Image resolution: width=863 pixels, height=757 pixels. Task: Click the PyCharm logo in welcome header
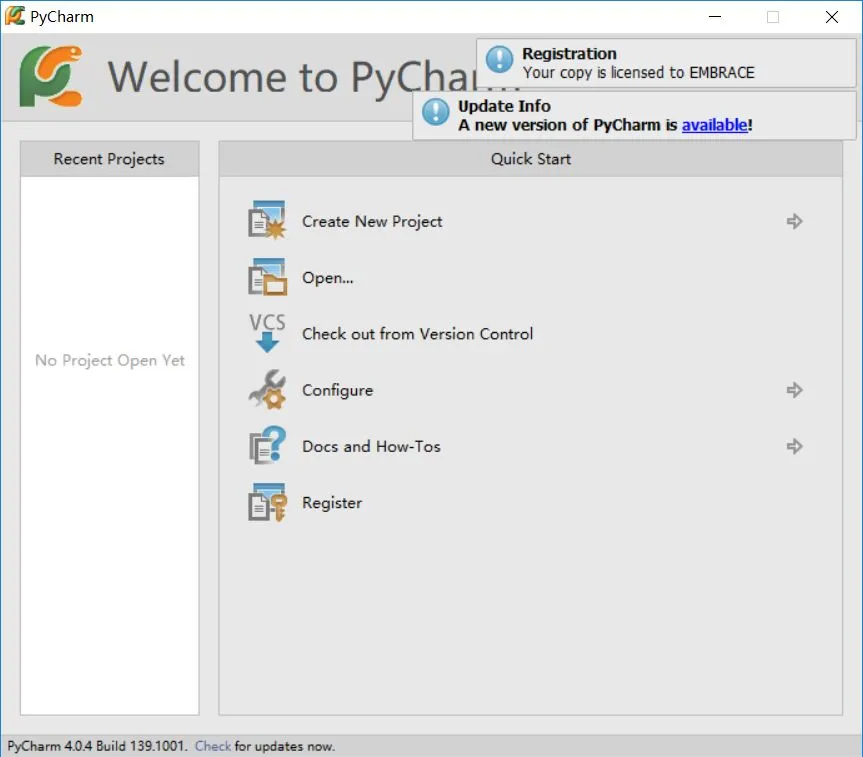click(x=51, y=76)
